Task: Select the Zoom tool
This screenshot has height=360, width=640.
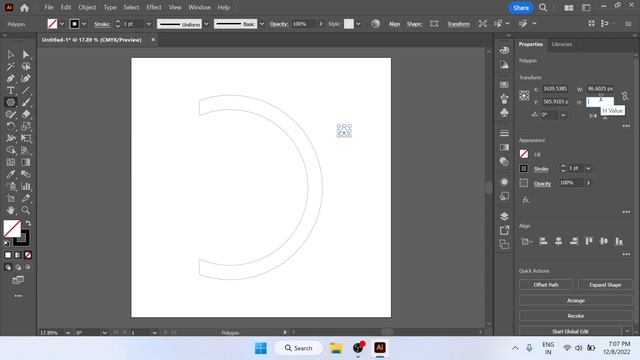Action: click(x=26, y=210)
